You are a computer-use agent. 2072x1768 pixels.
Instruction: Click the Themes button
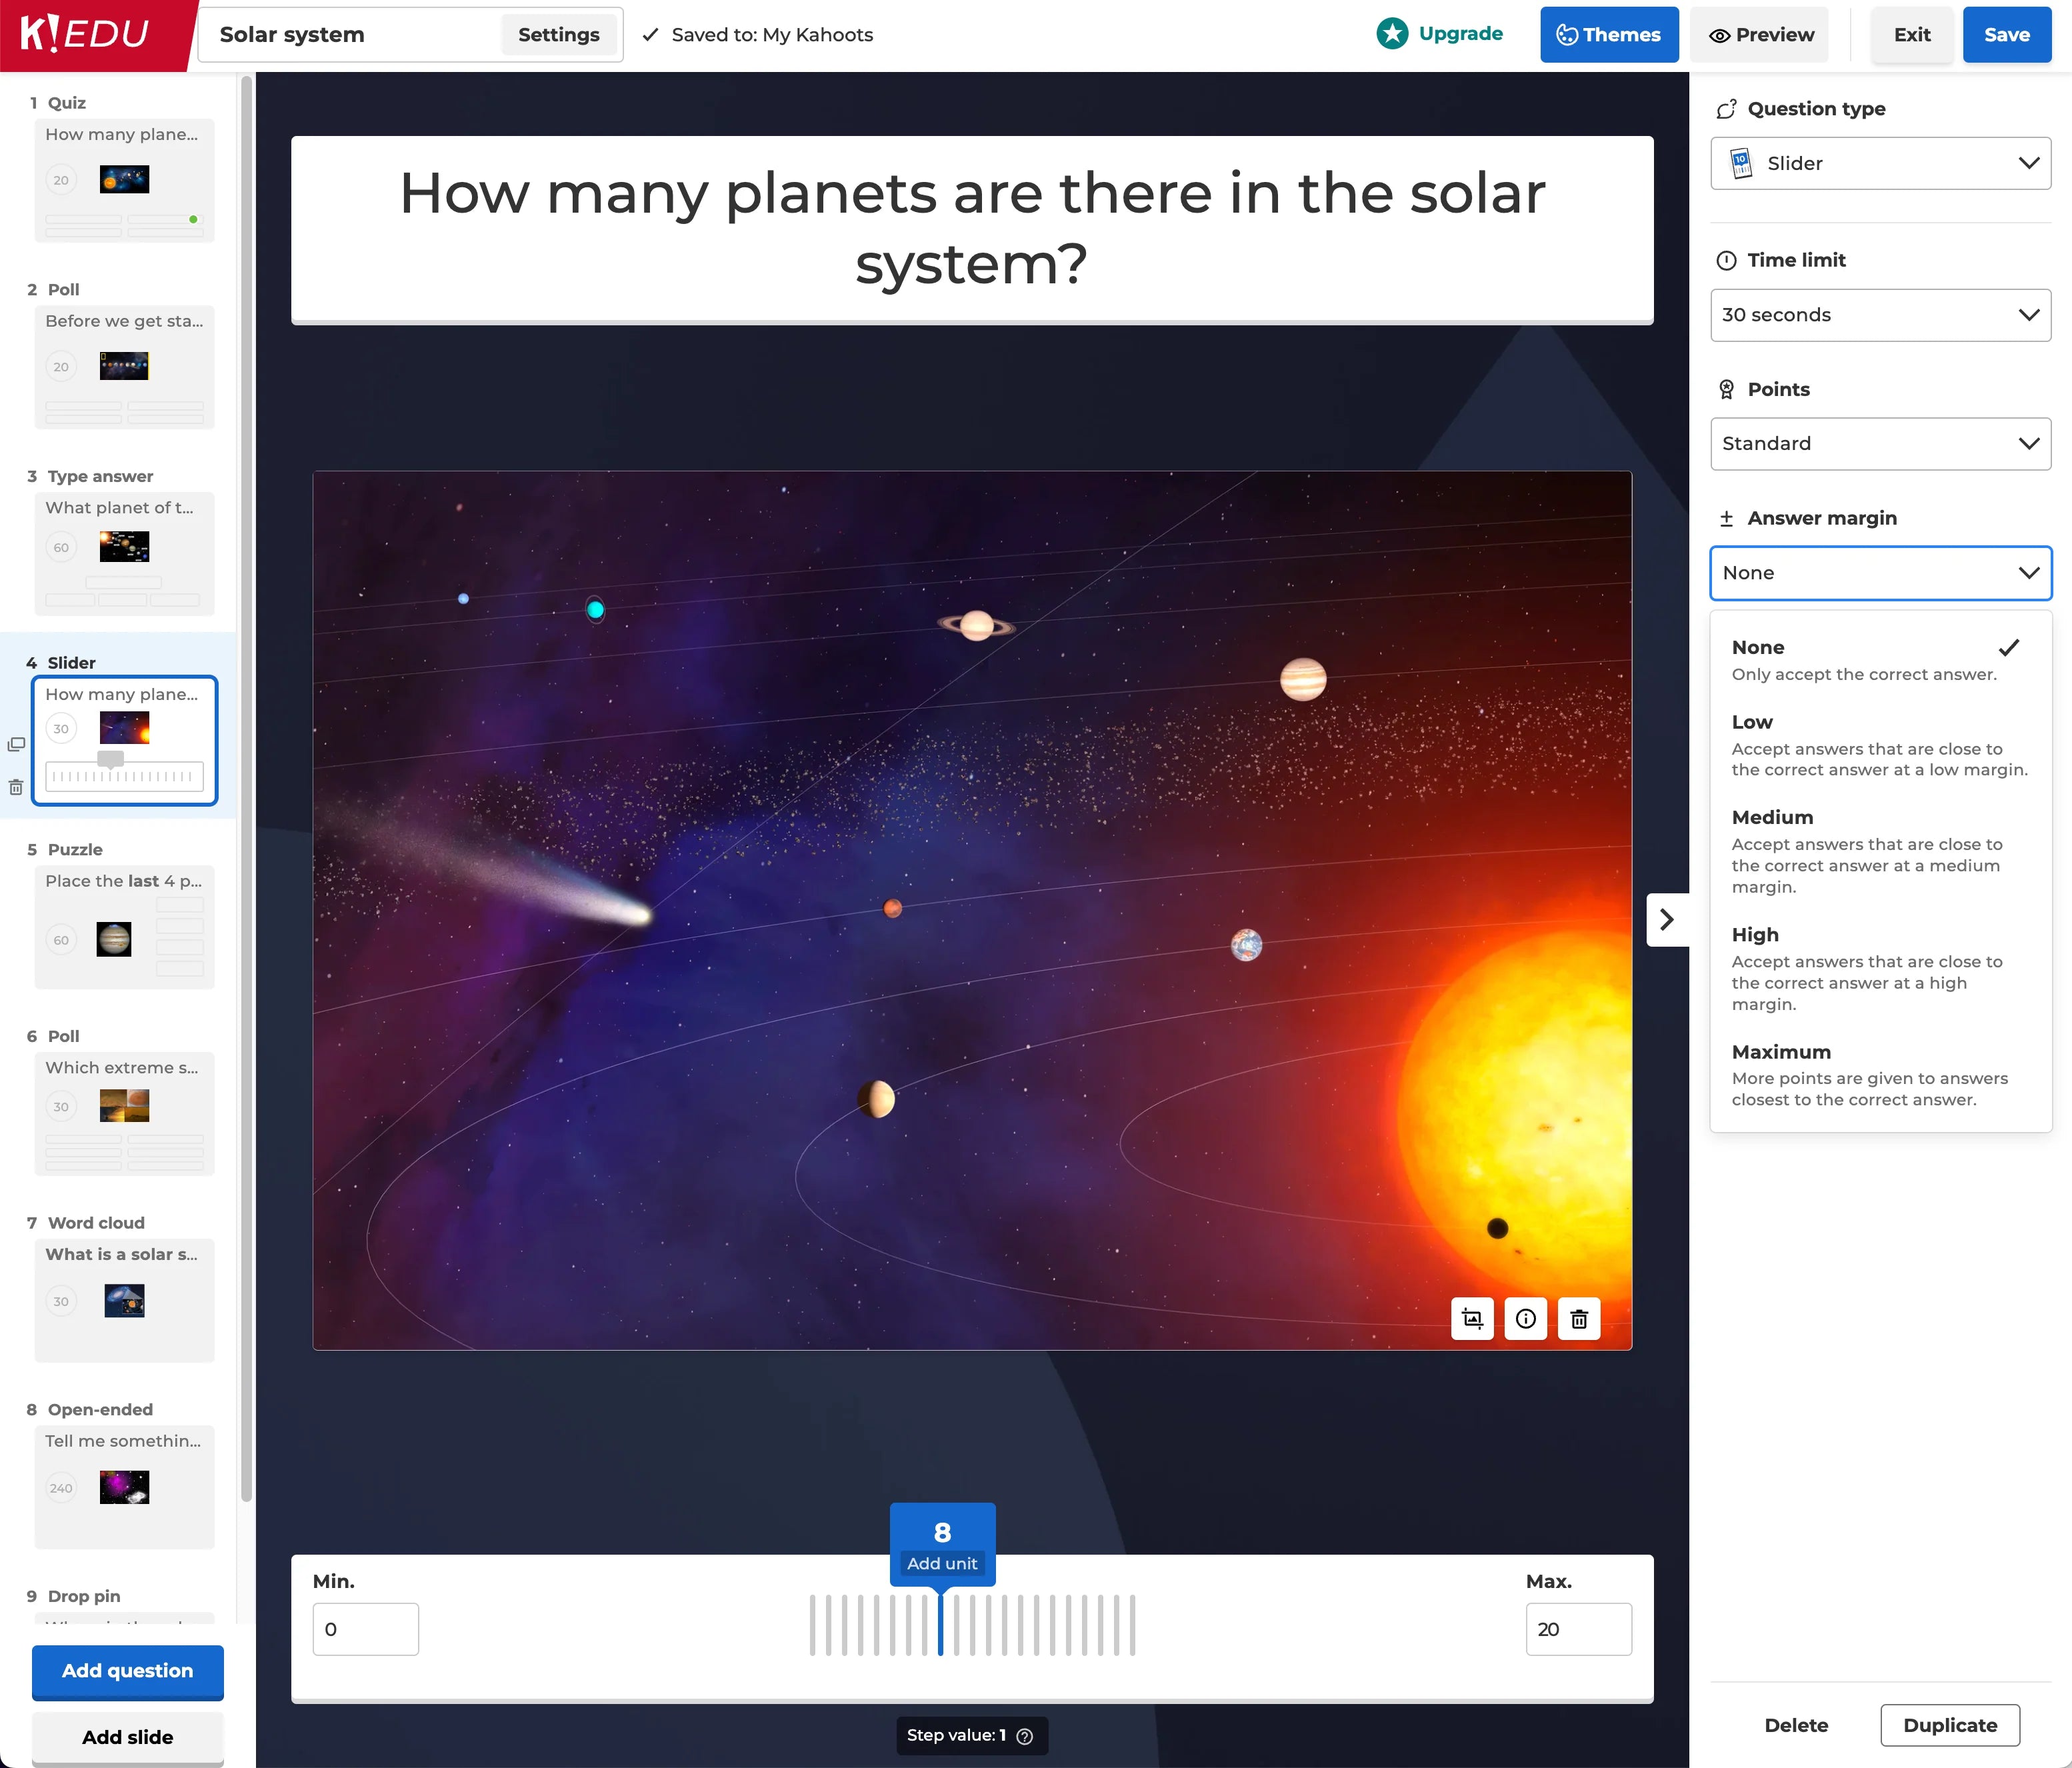click(1608, 34)
